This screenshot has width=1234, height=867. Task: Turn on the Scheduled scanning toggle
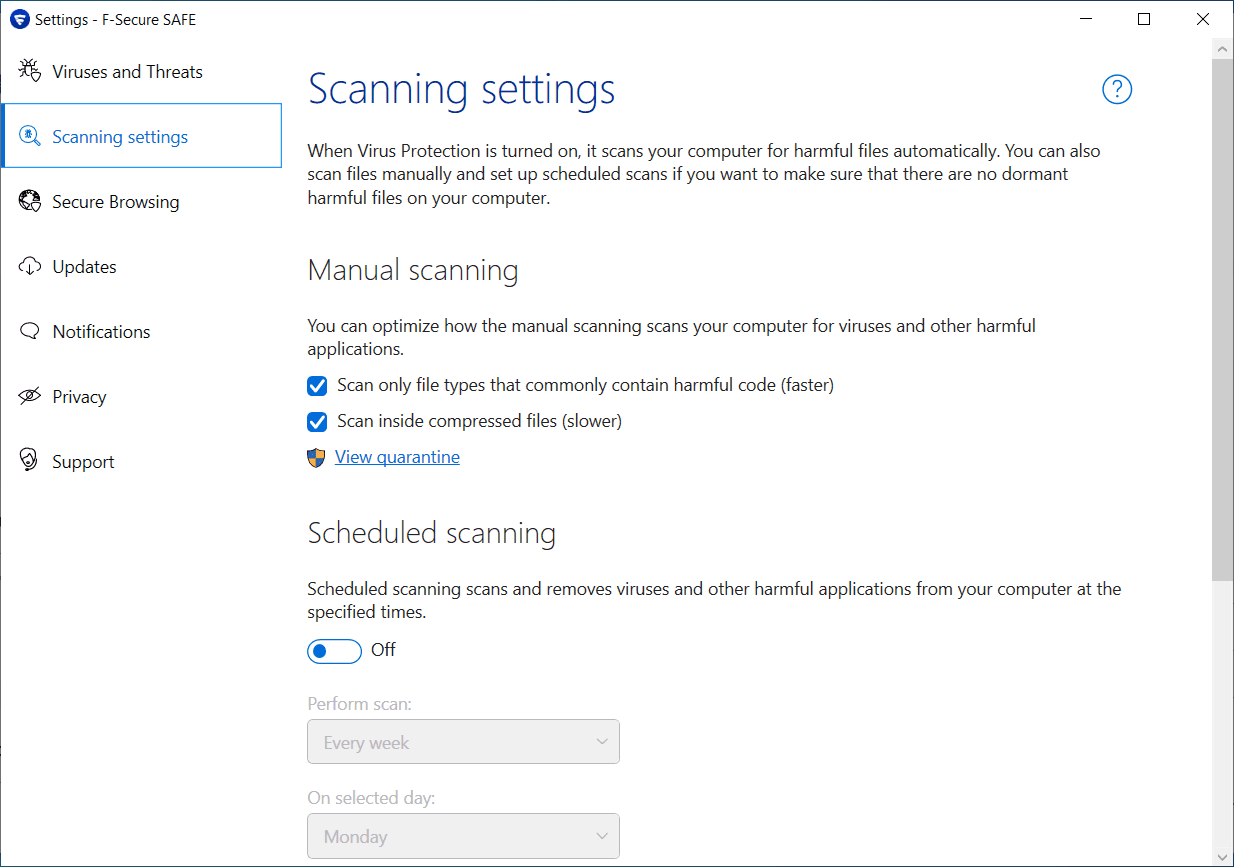click(334, 651)
